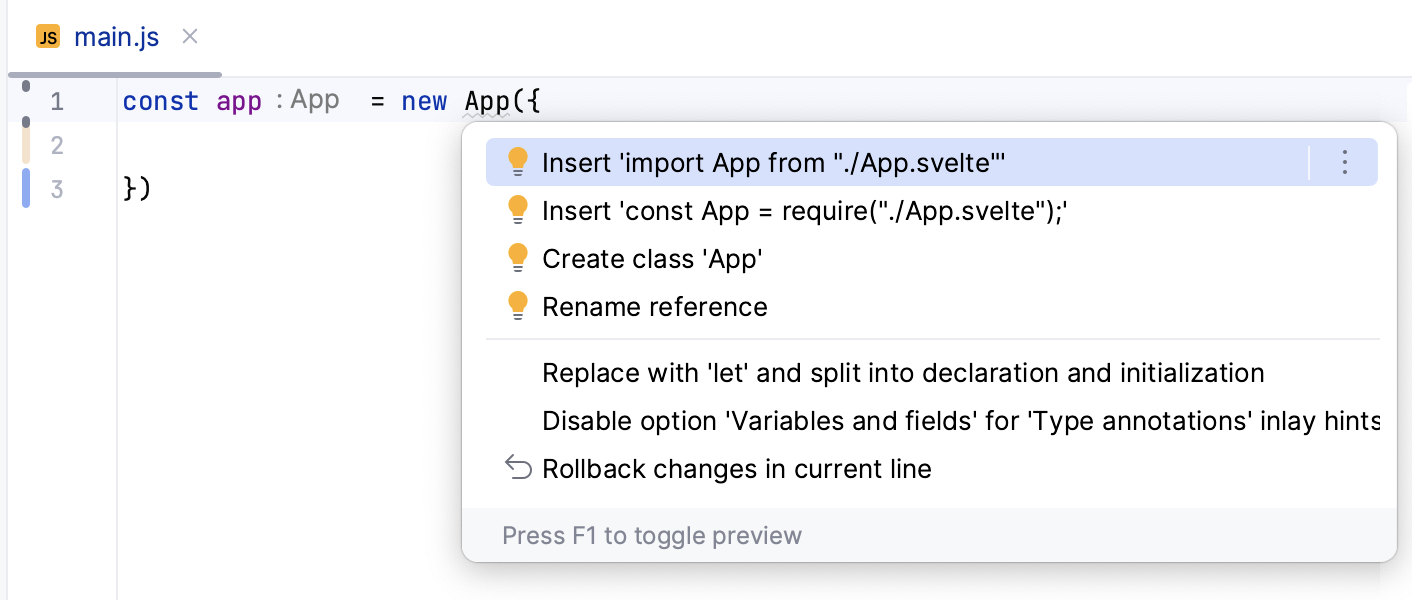The width and height of the screenshot is (1412, 600).
Task: Click the JS file type icon on the tab
Action: coord(47,36)
